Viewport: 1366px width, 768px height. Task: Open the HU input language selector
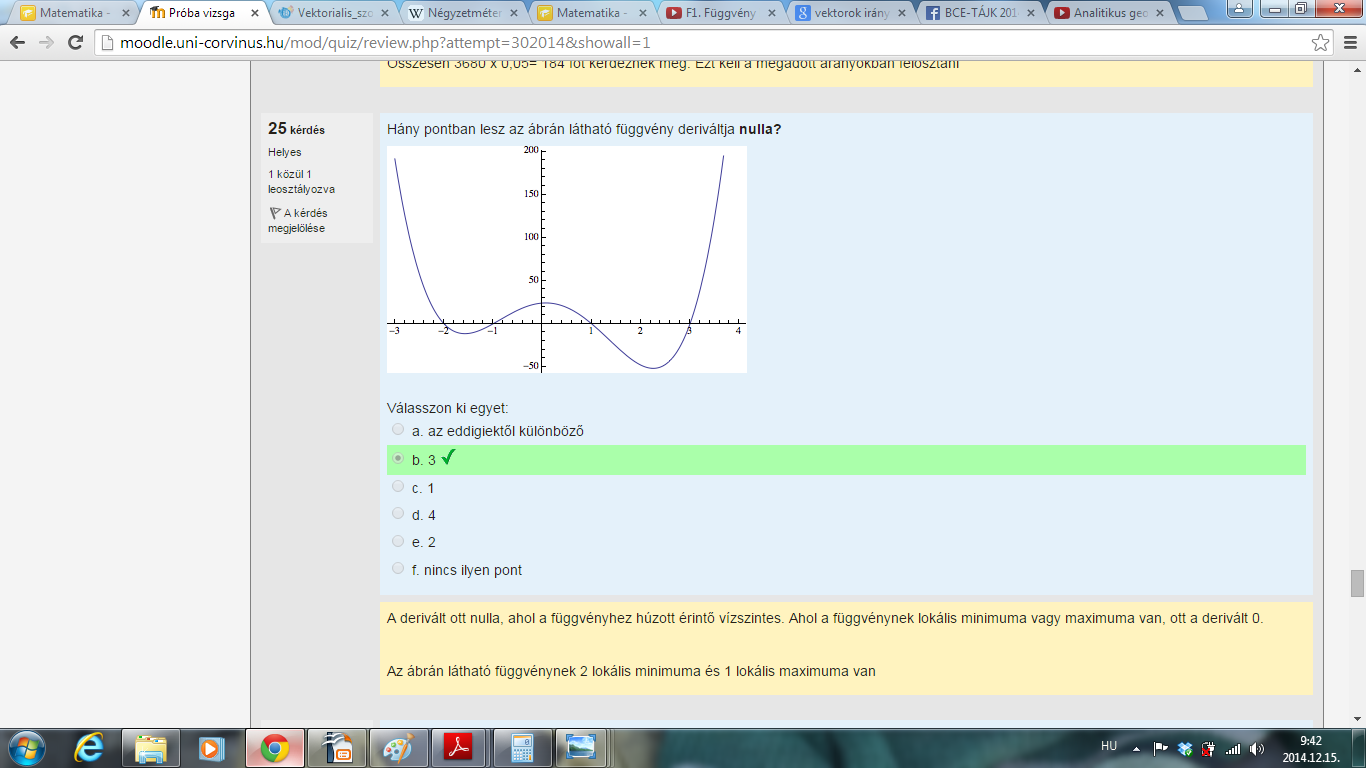(1108, 746)
